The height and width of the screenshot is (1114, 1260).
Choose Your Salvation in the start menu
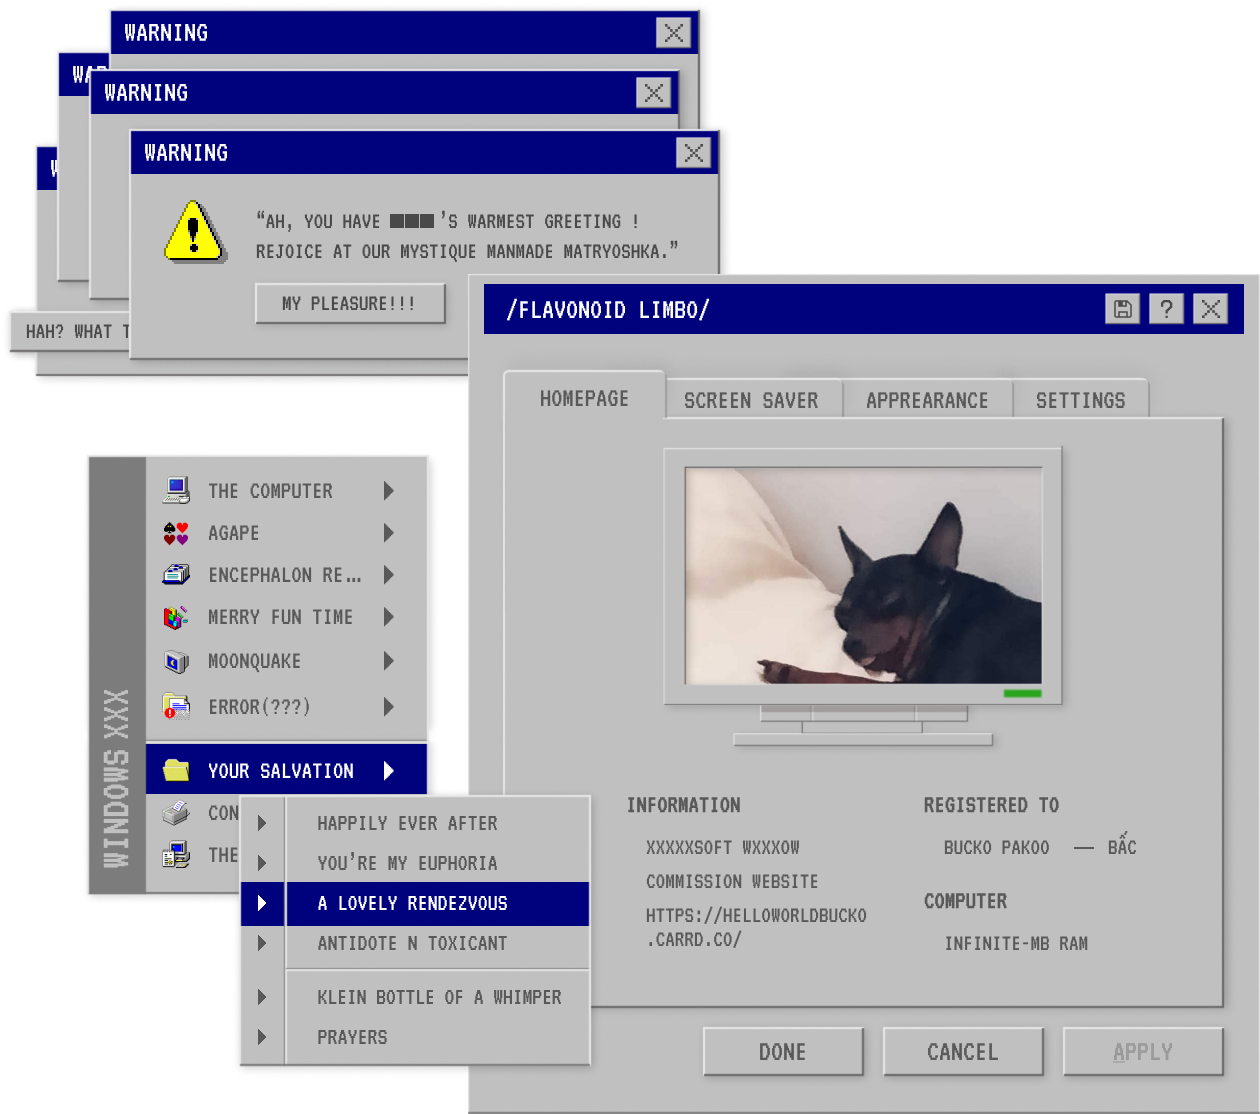click(x=281, y=771)
